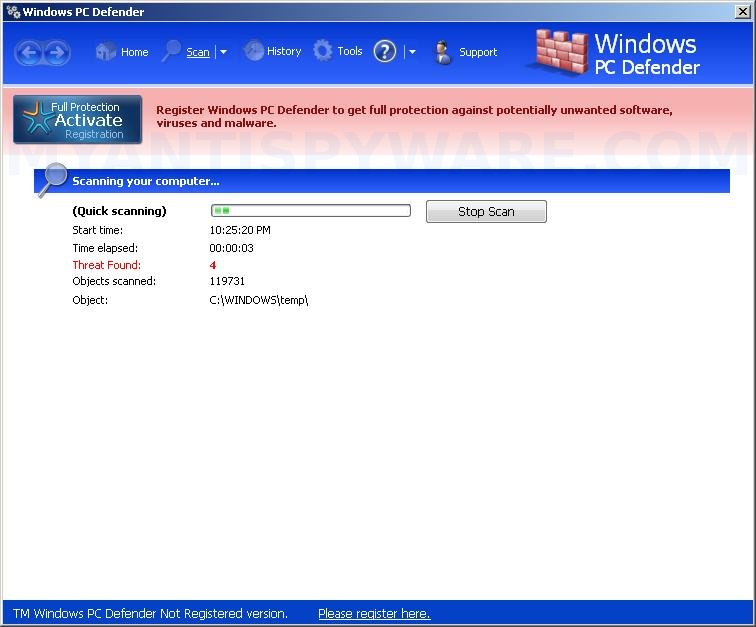Open the Home menu label

[135, 52]
